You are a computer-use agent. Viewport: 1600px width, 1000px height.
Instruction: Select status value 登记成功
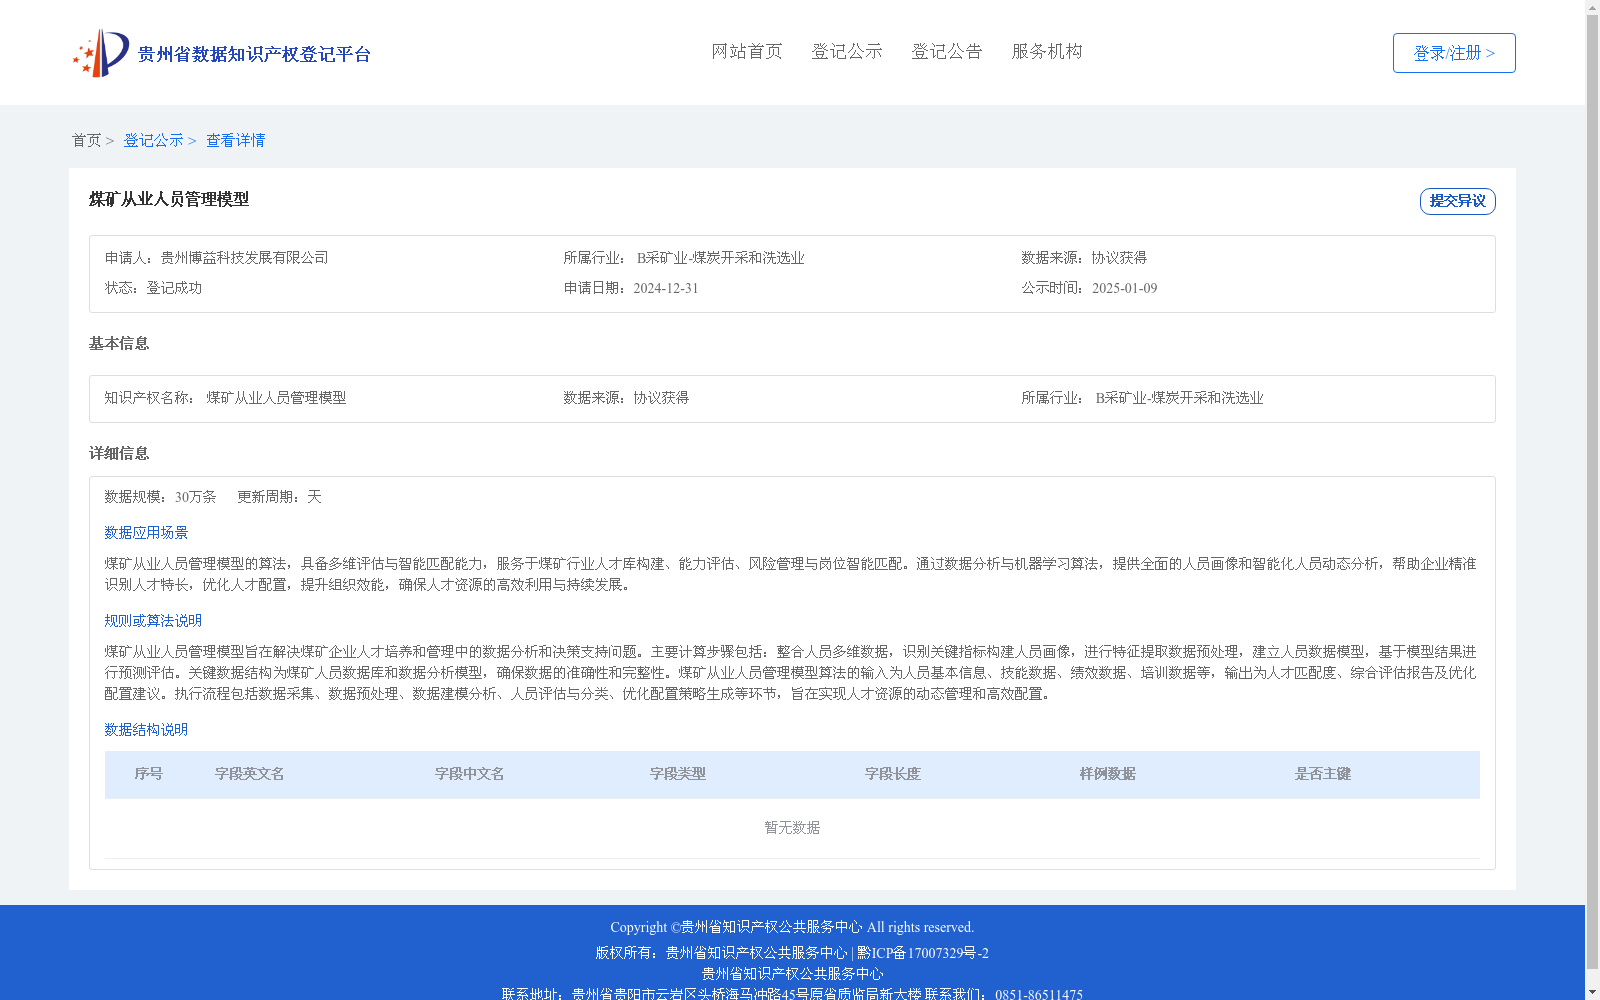point(174,288)
